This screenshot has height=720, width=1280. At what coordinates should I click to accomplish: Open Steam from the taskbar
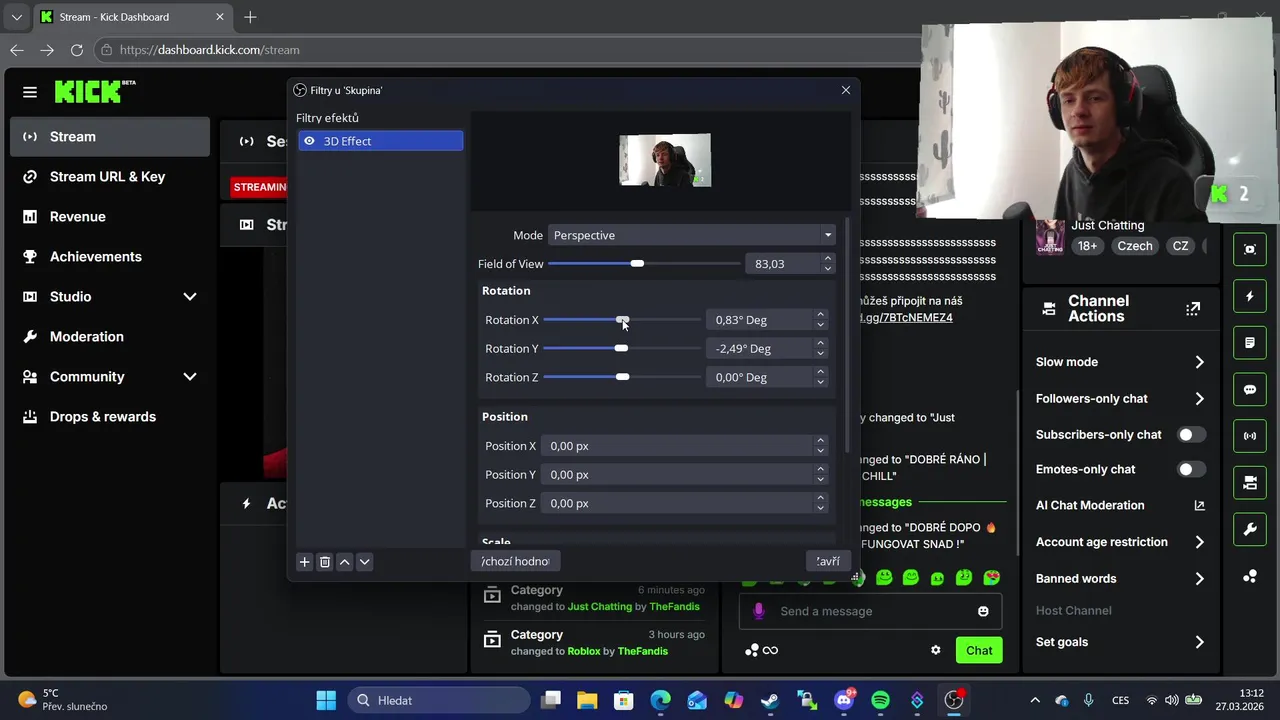coord(770,700)
